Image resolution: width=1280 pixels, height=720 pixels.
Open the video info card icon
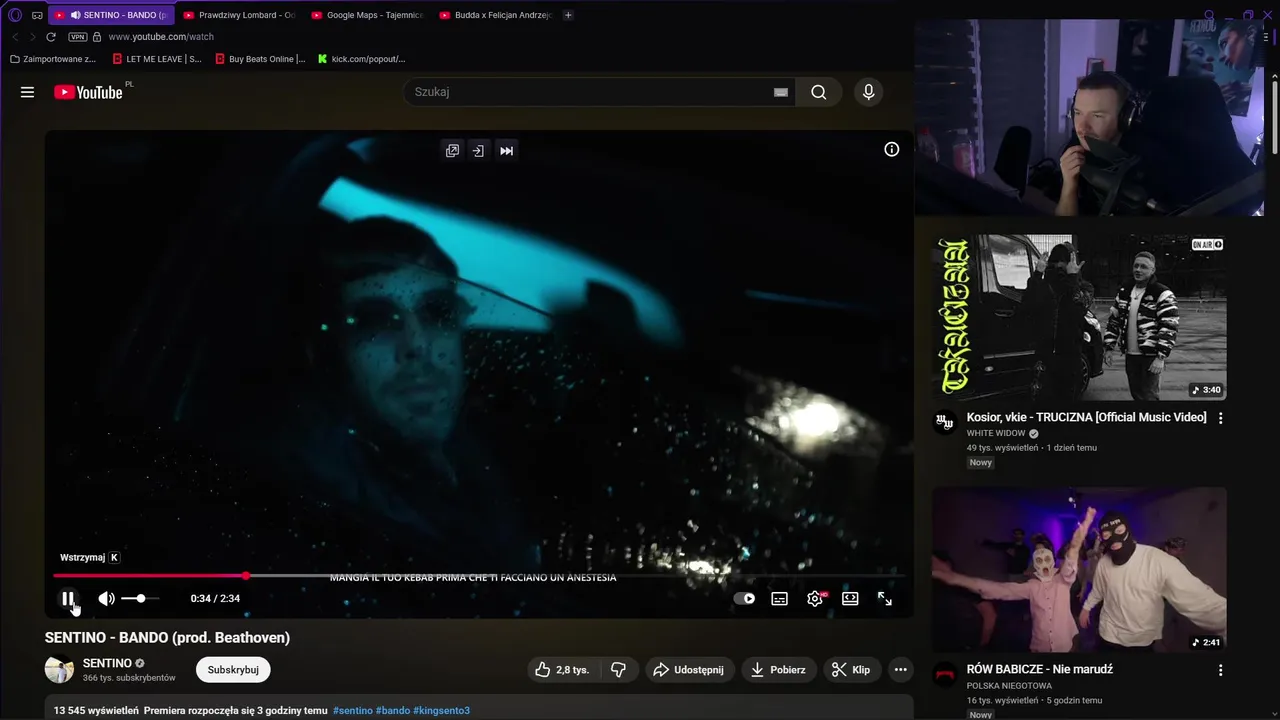(x=892, y=149)
